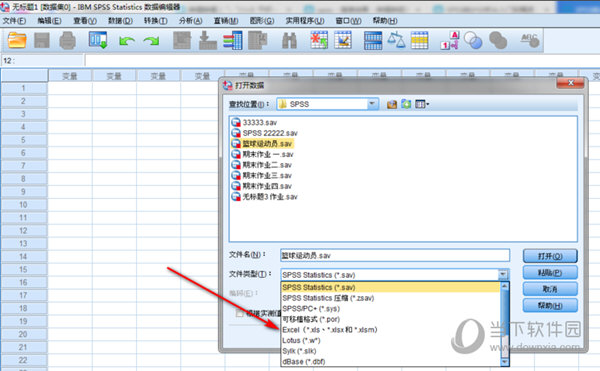Click the Select cases icon

419,40
